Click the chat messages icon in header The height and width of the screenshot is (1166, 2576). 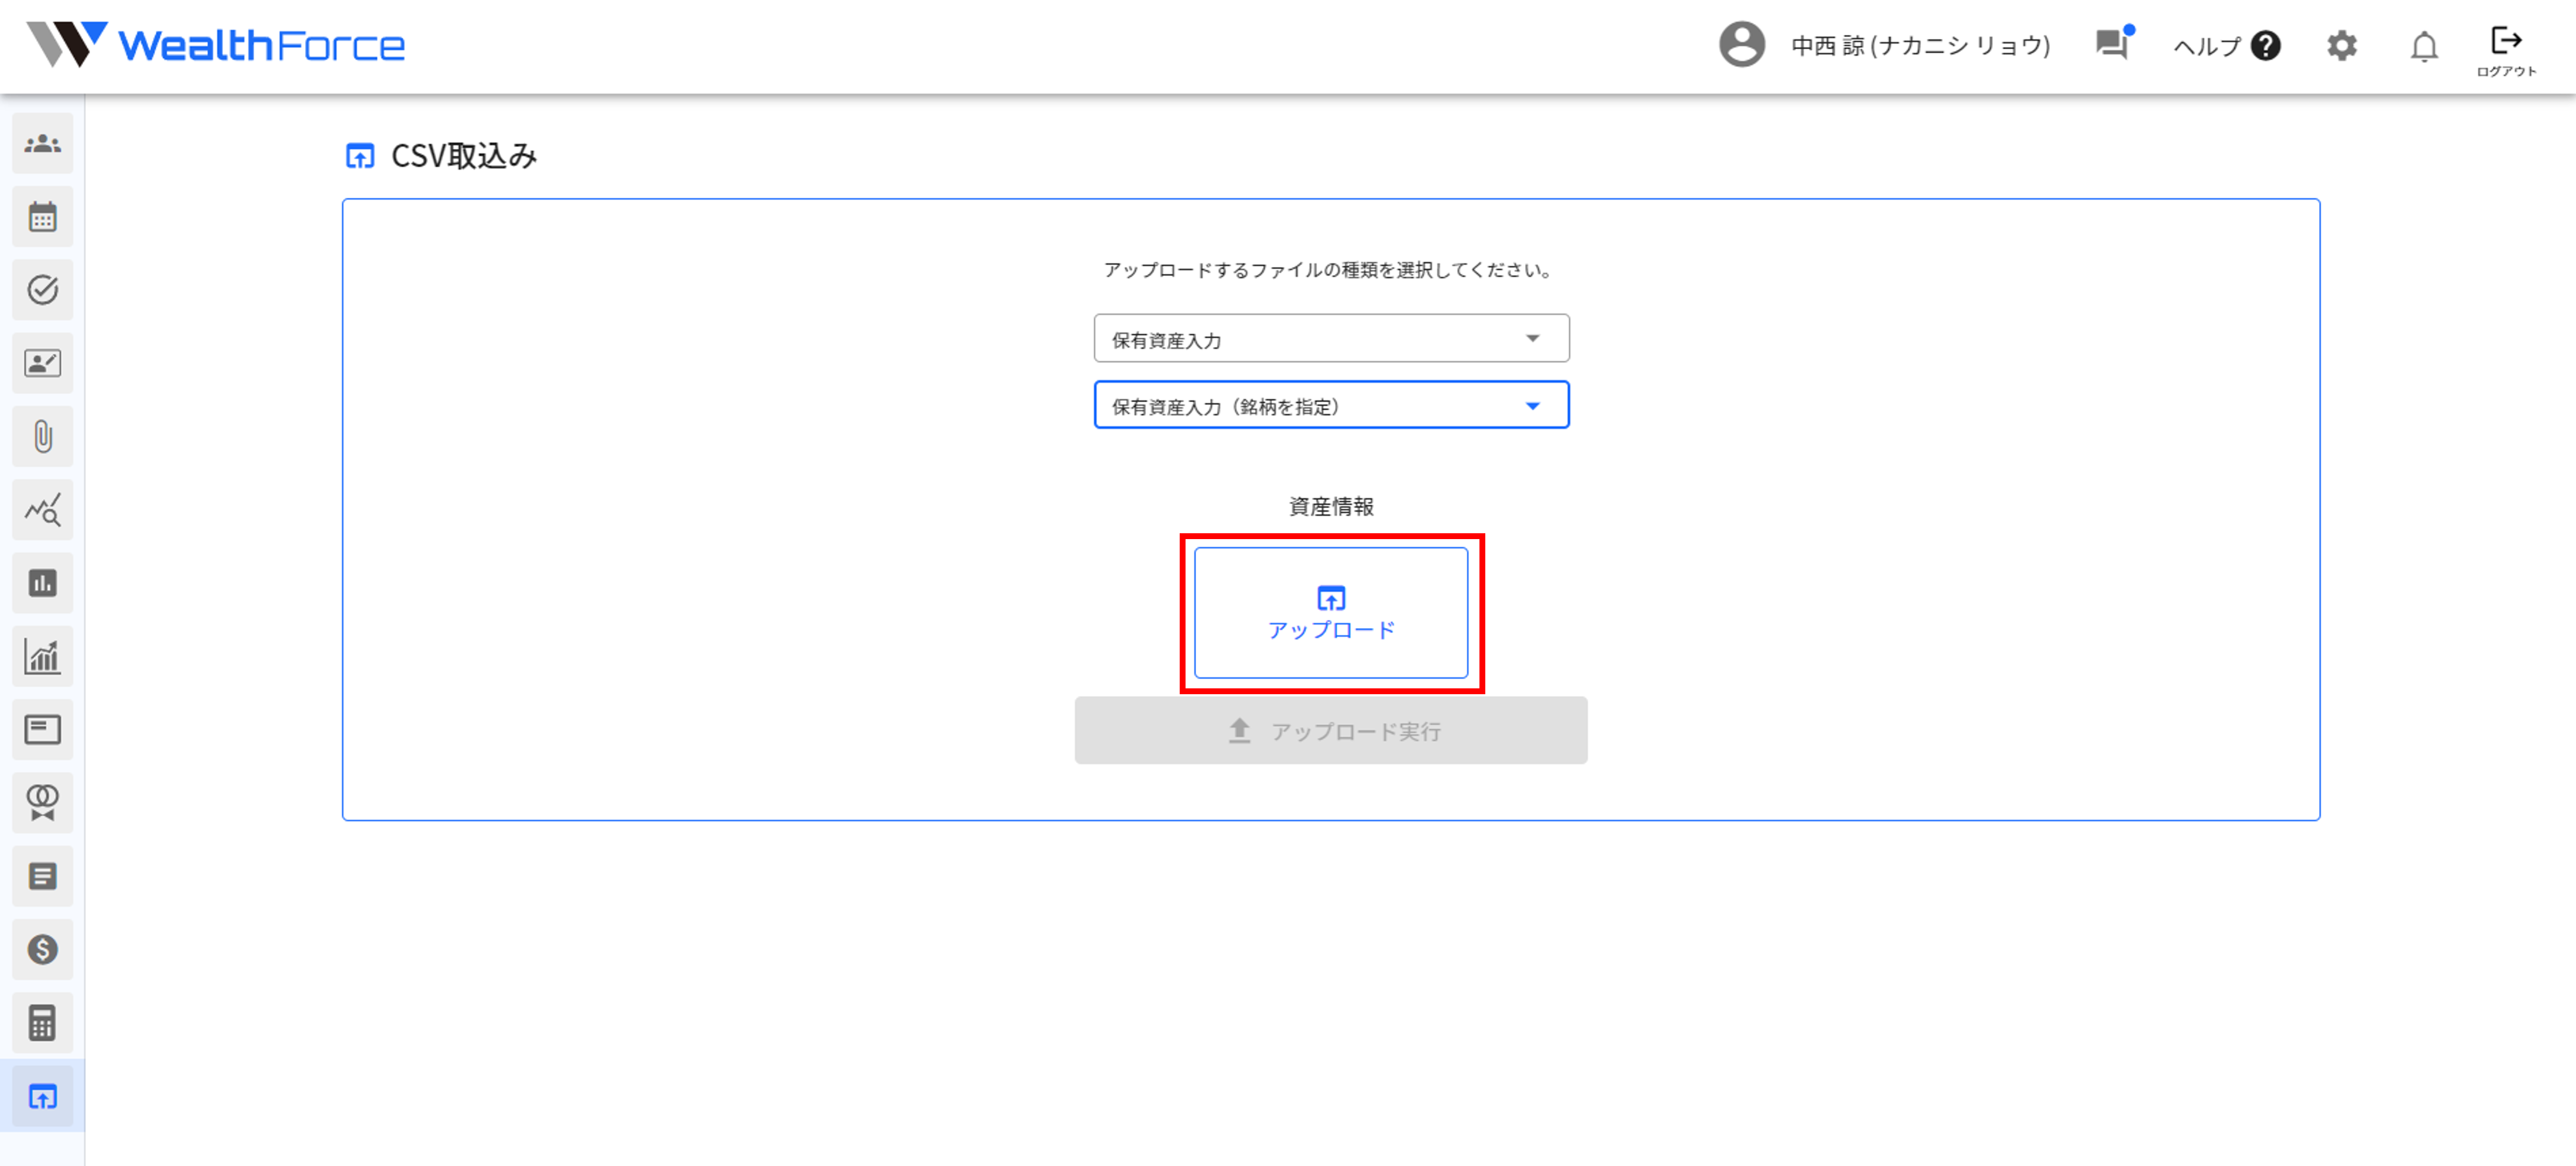tap(2111, 45)
